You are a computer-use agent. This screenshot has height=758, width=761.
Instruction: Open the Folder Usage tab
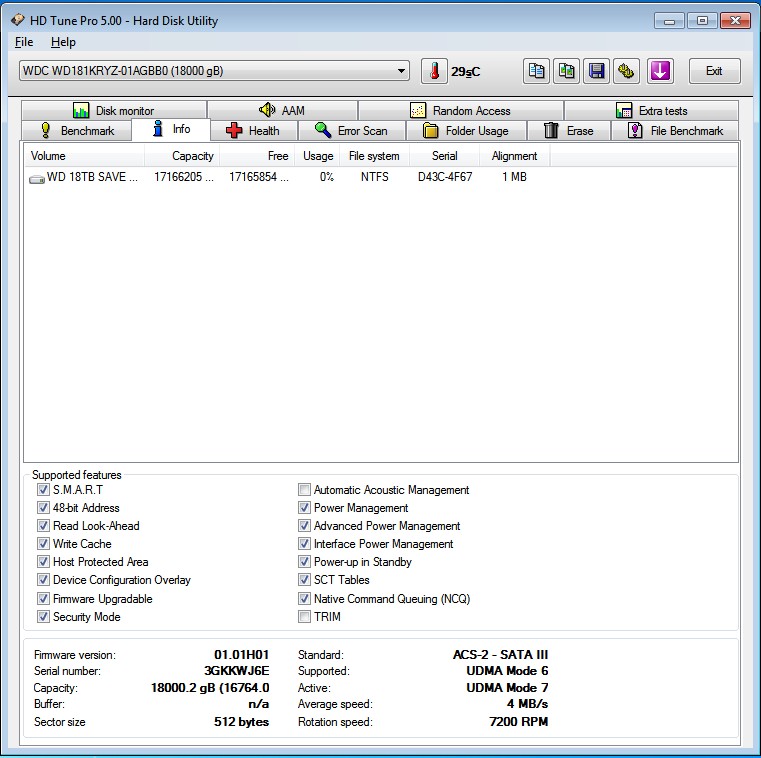coord(466,131)
